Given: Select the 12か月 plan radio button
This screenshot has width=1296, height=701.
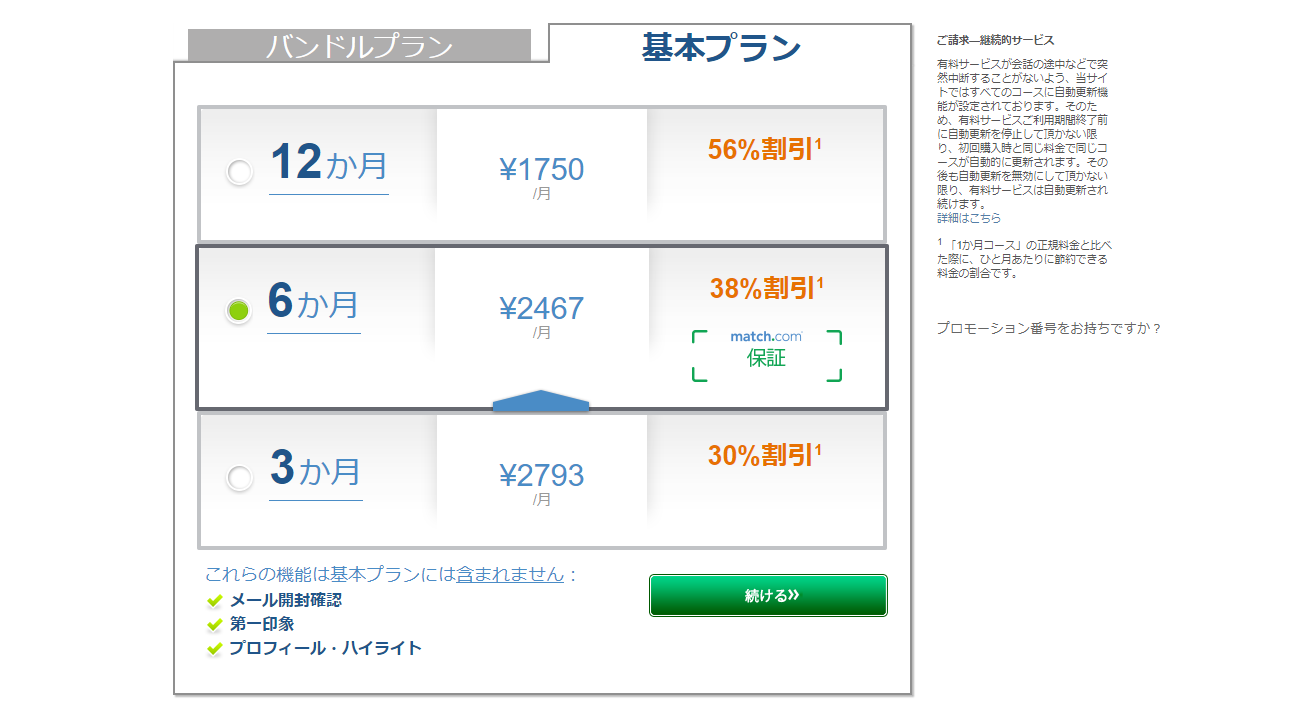Looking at the screenshot, I should 239,173.
